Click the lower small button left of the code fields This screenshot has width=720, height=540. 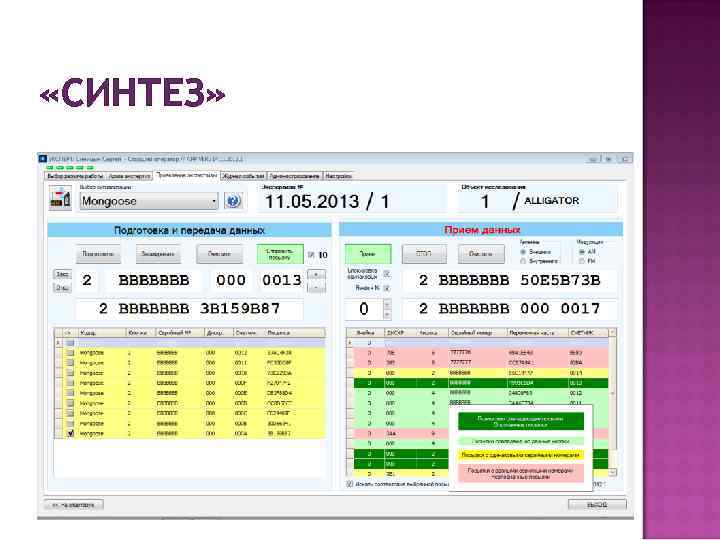[x=62, y=287]
